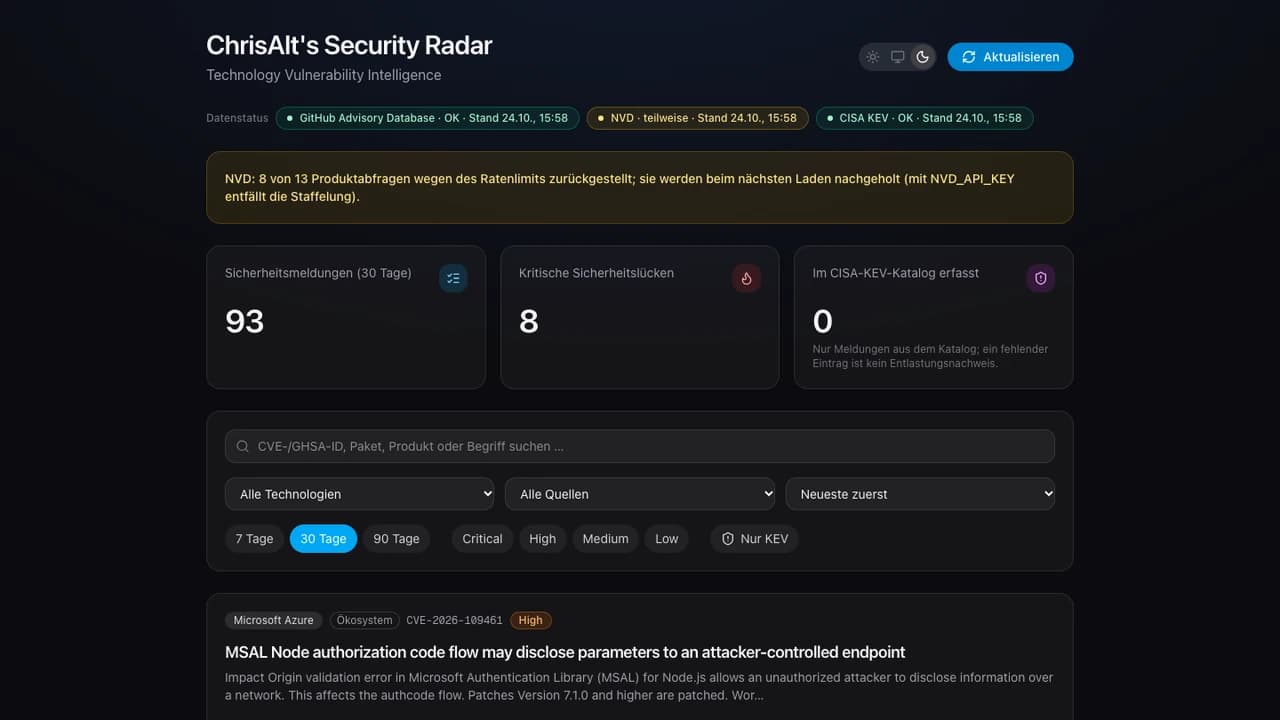Image resolution: width=1280 pixels, height=720 pixels.
Task: Click the Microsoft Azure tag
Action: click(273, 620)
